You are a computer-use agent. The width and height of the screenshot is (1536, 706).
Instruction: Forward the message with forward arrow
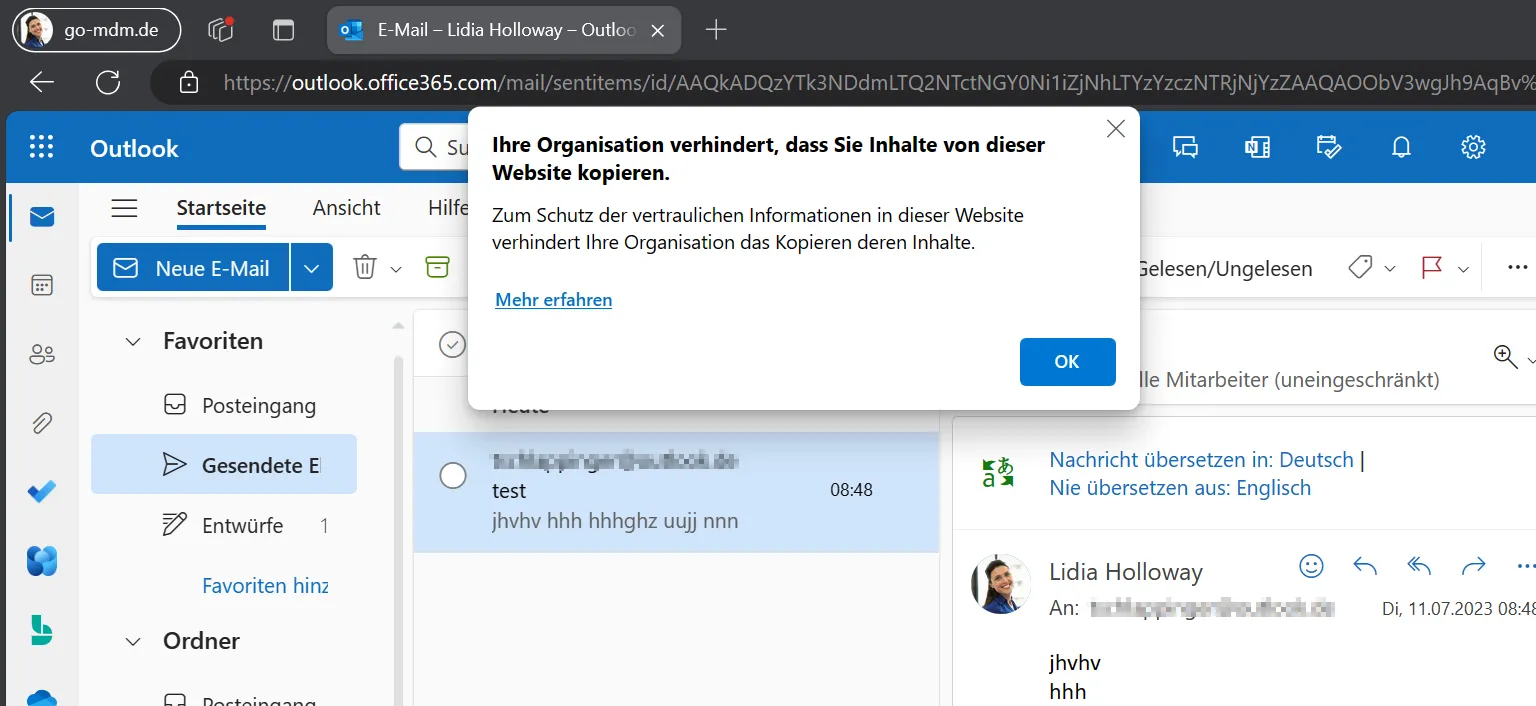tap(1473, 566)
